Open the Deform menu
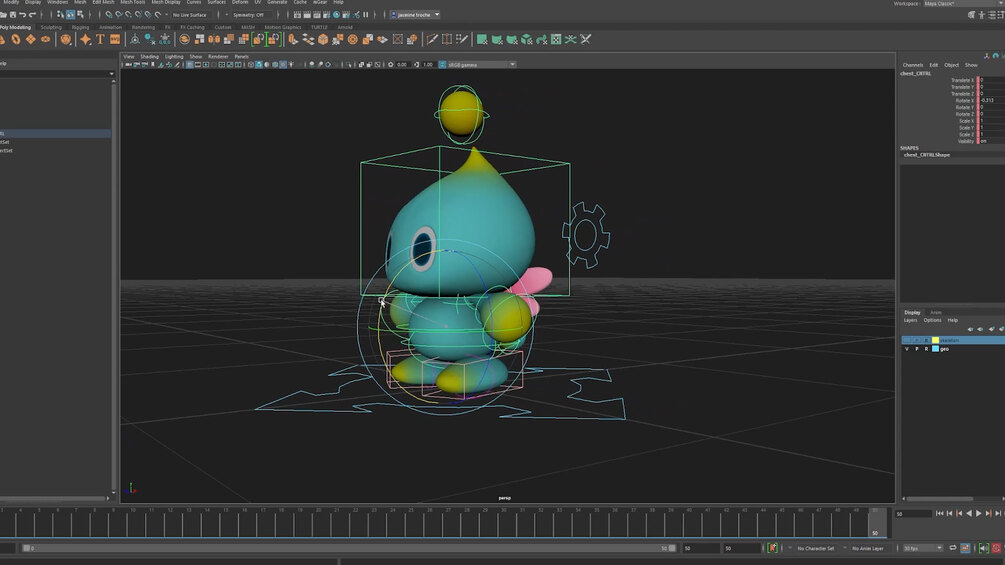1005x565 pixels. [x=240, y=3]
